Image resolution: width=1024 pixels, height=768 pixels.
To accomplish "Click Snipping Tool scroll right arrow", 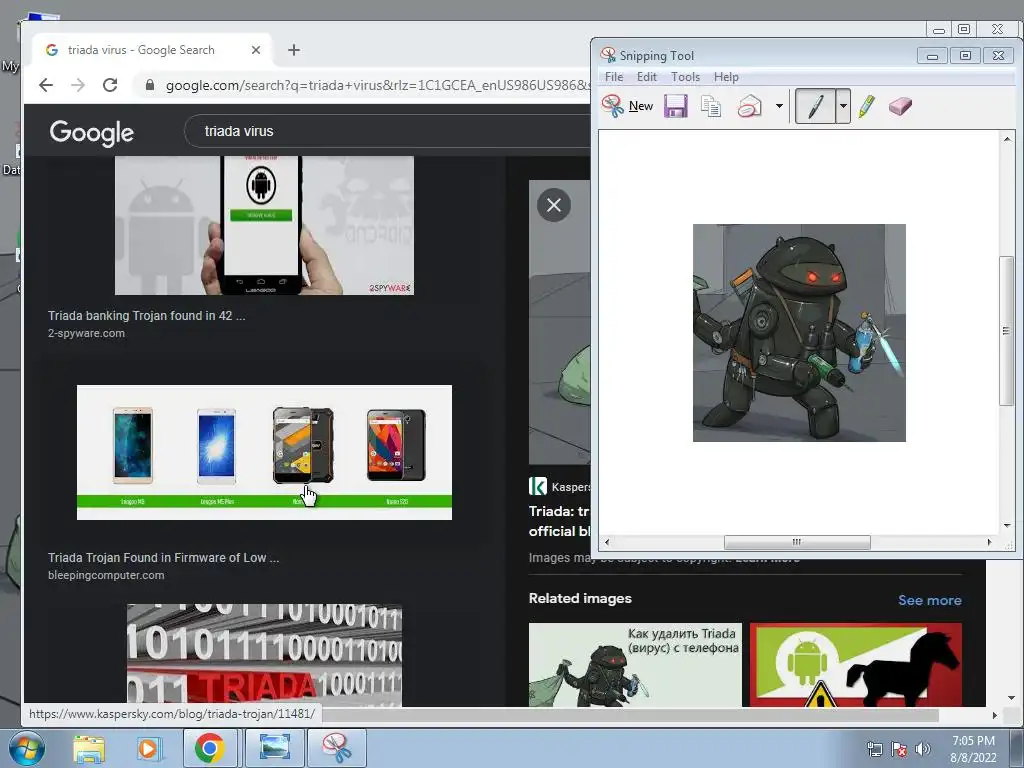I will [x=989, y=542].
